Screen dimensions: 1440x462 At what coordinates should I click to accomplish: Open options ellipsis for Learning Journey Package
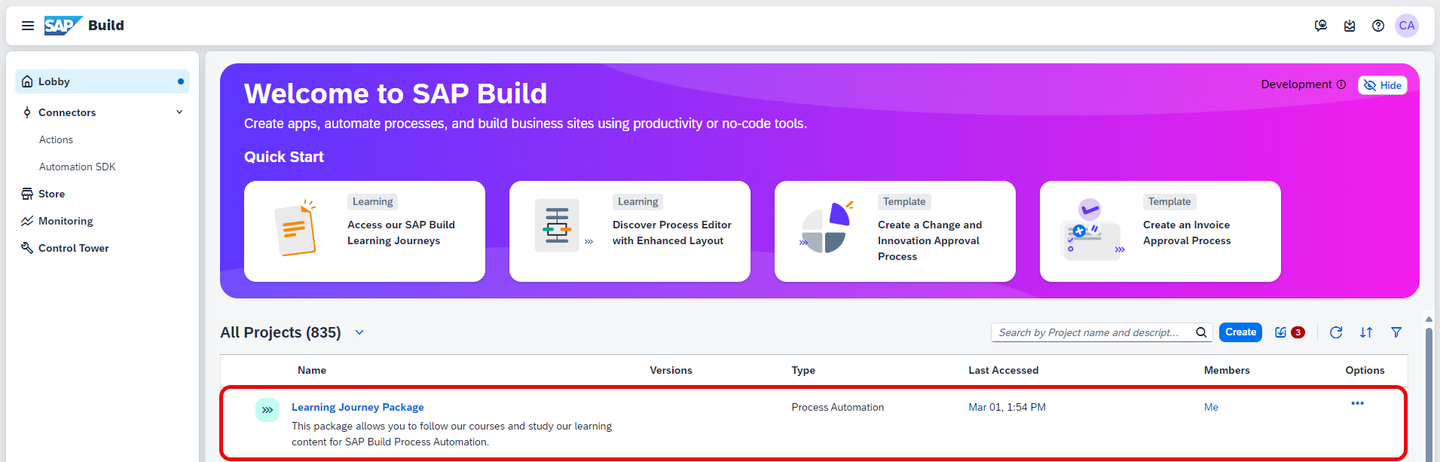[x=1357, y=403]
